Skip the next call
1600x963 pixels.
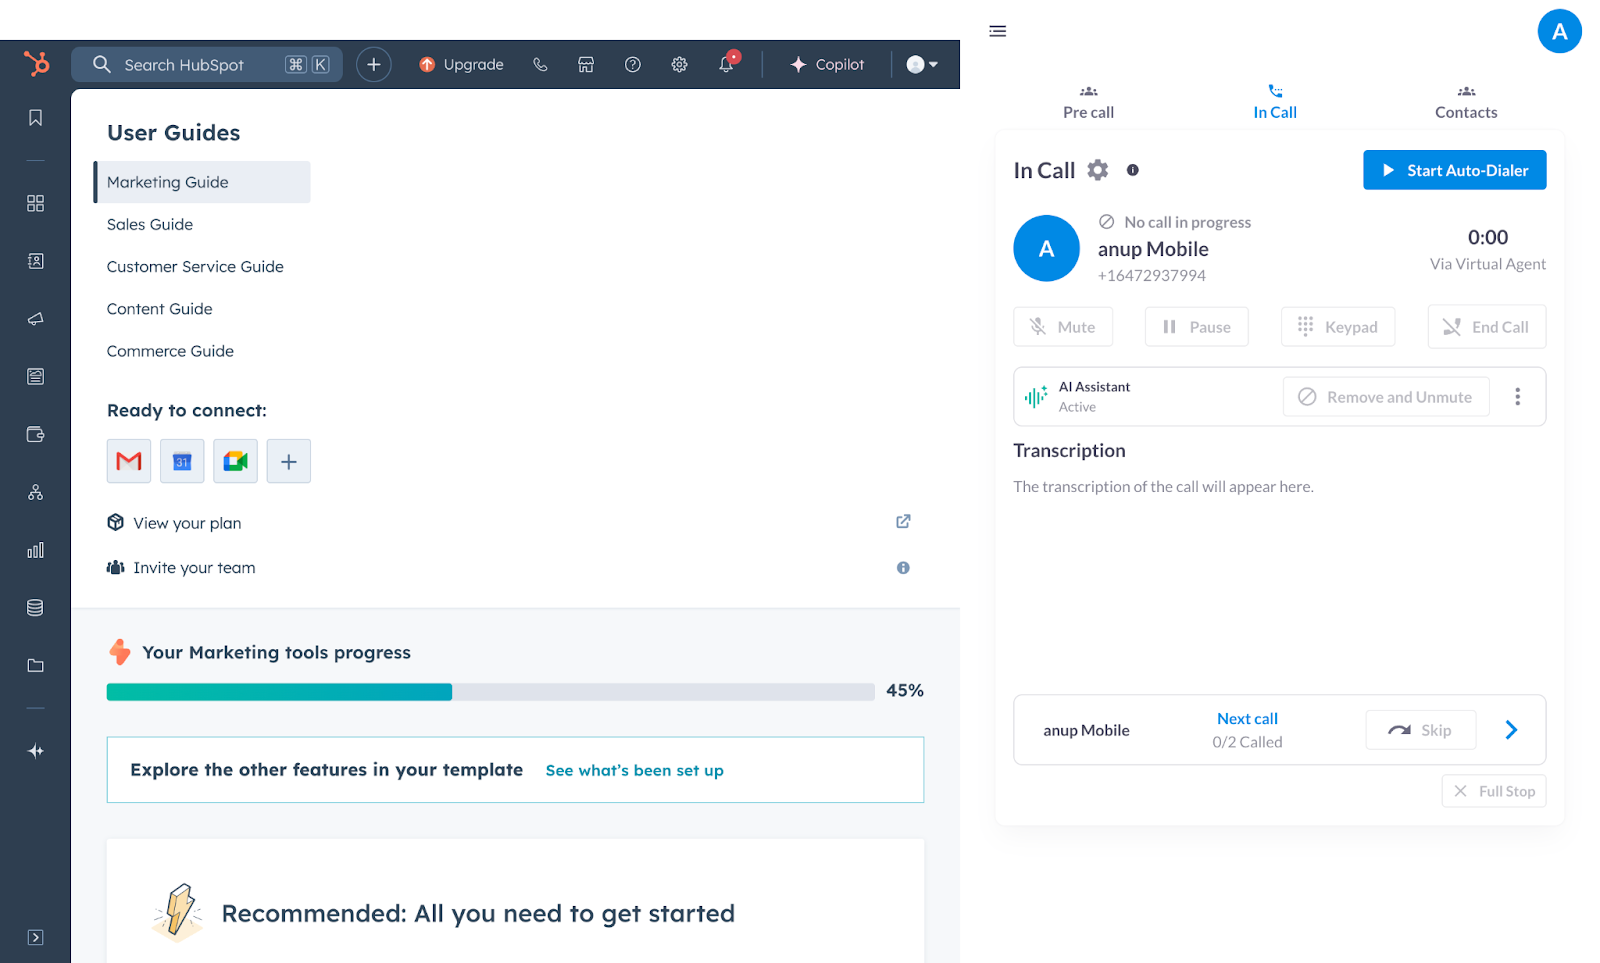pyautogui.click(x=1421, y=730)
